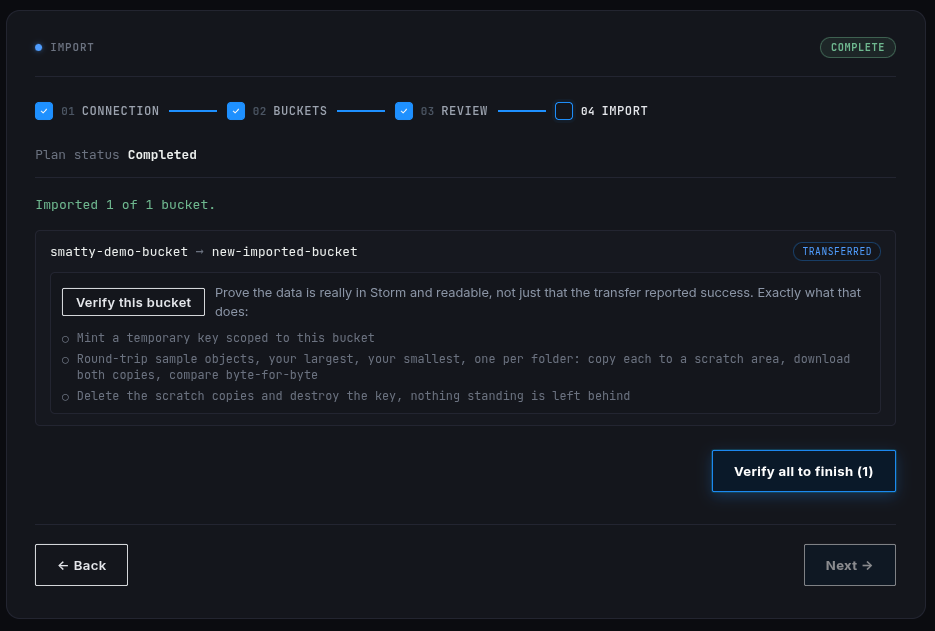This screenshot has width=935, height=631.
Task: Click the COMPLETE status badge
Action: tap(857, 47)
